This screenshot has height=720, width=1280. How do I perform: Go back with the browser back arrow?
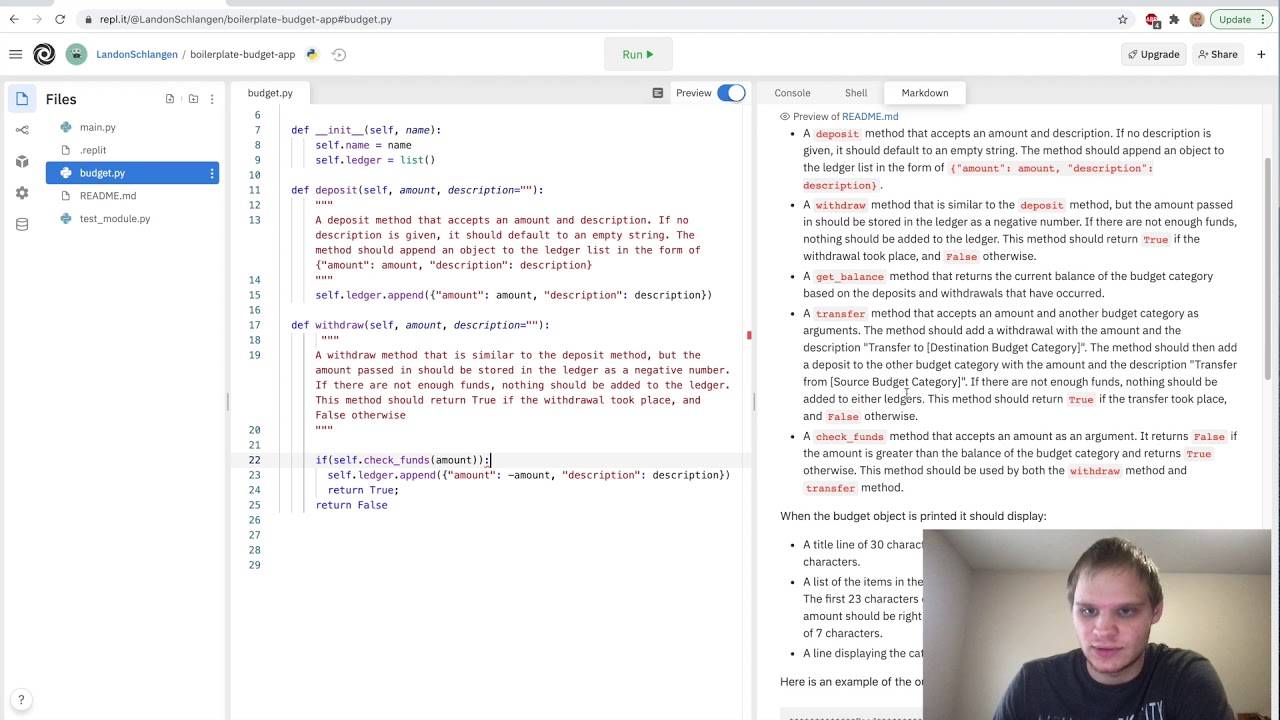pos(14,19)
